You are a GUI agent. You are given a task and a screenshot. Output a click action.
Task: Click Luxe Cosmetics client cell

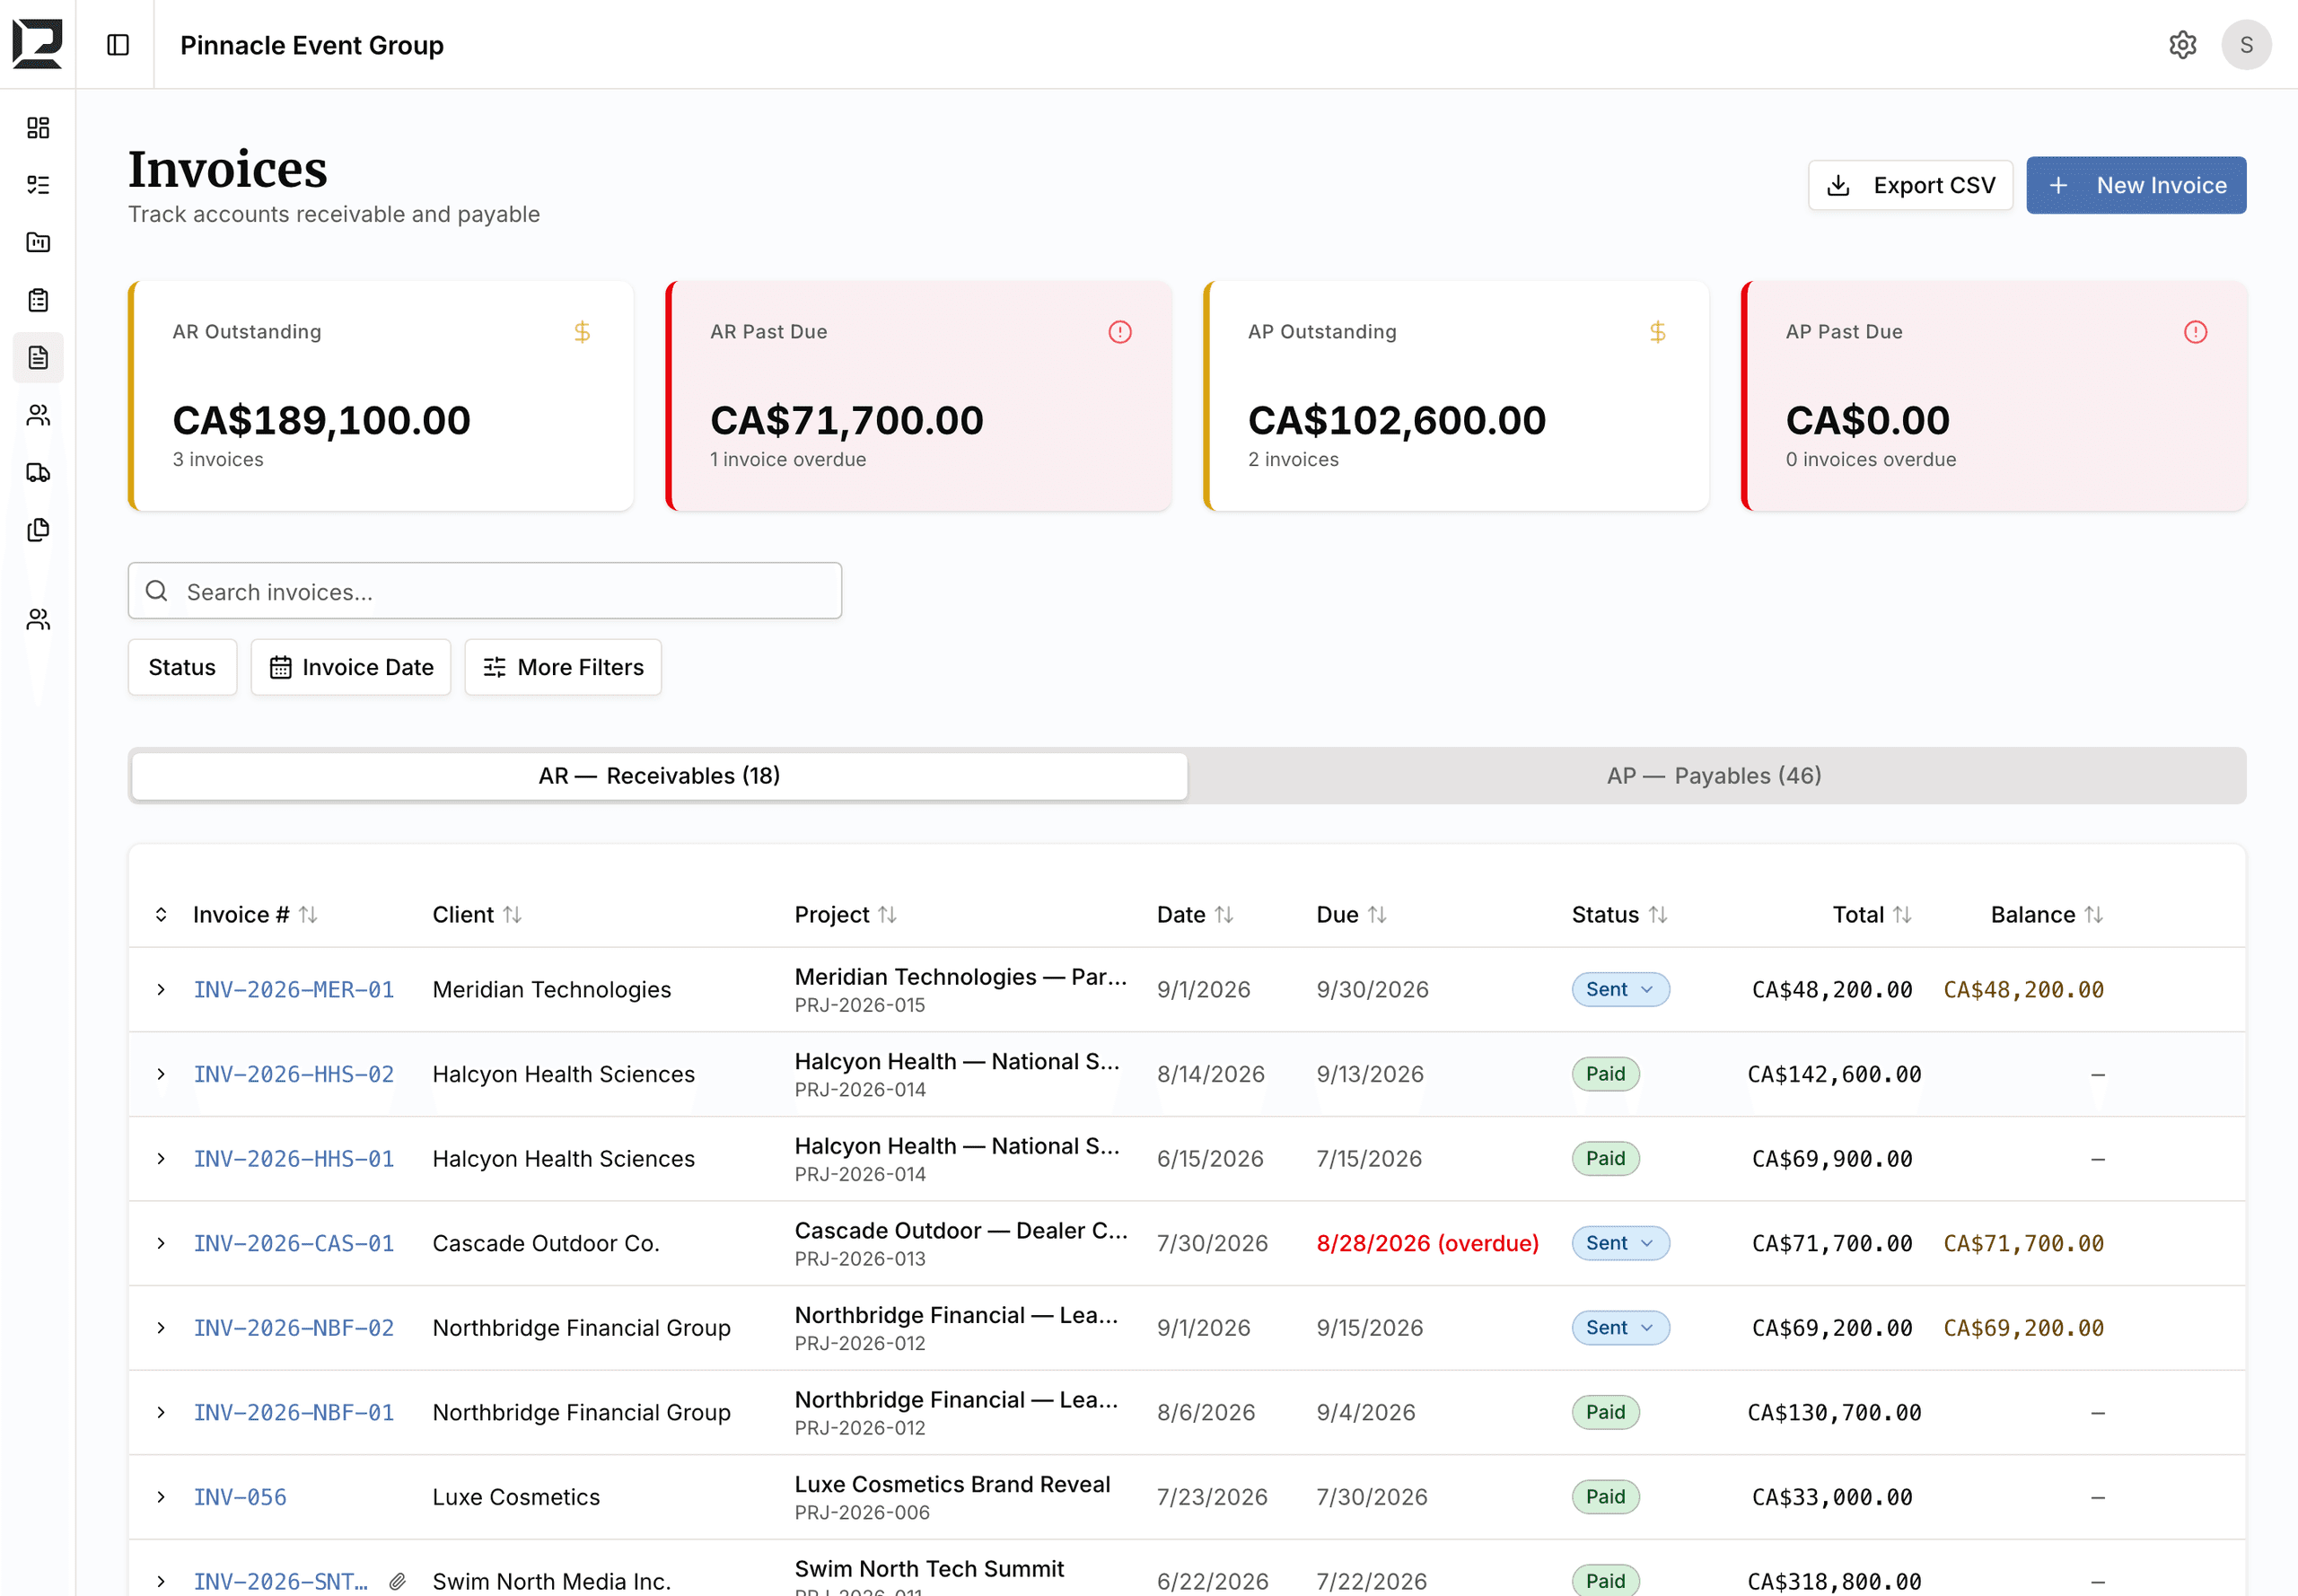tap(516, 1497)
